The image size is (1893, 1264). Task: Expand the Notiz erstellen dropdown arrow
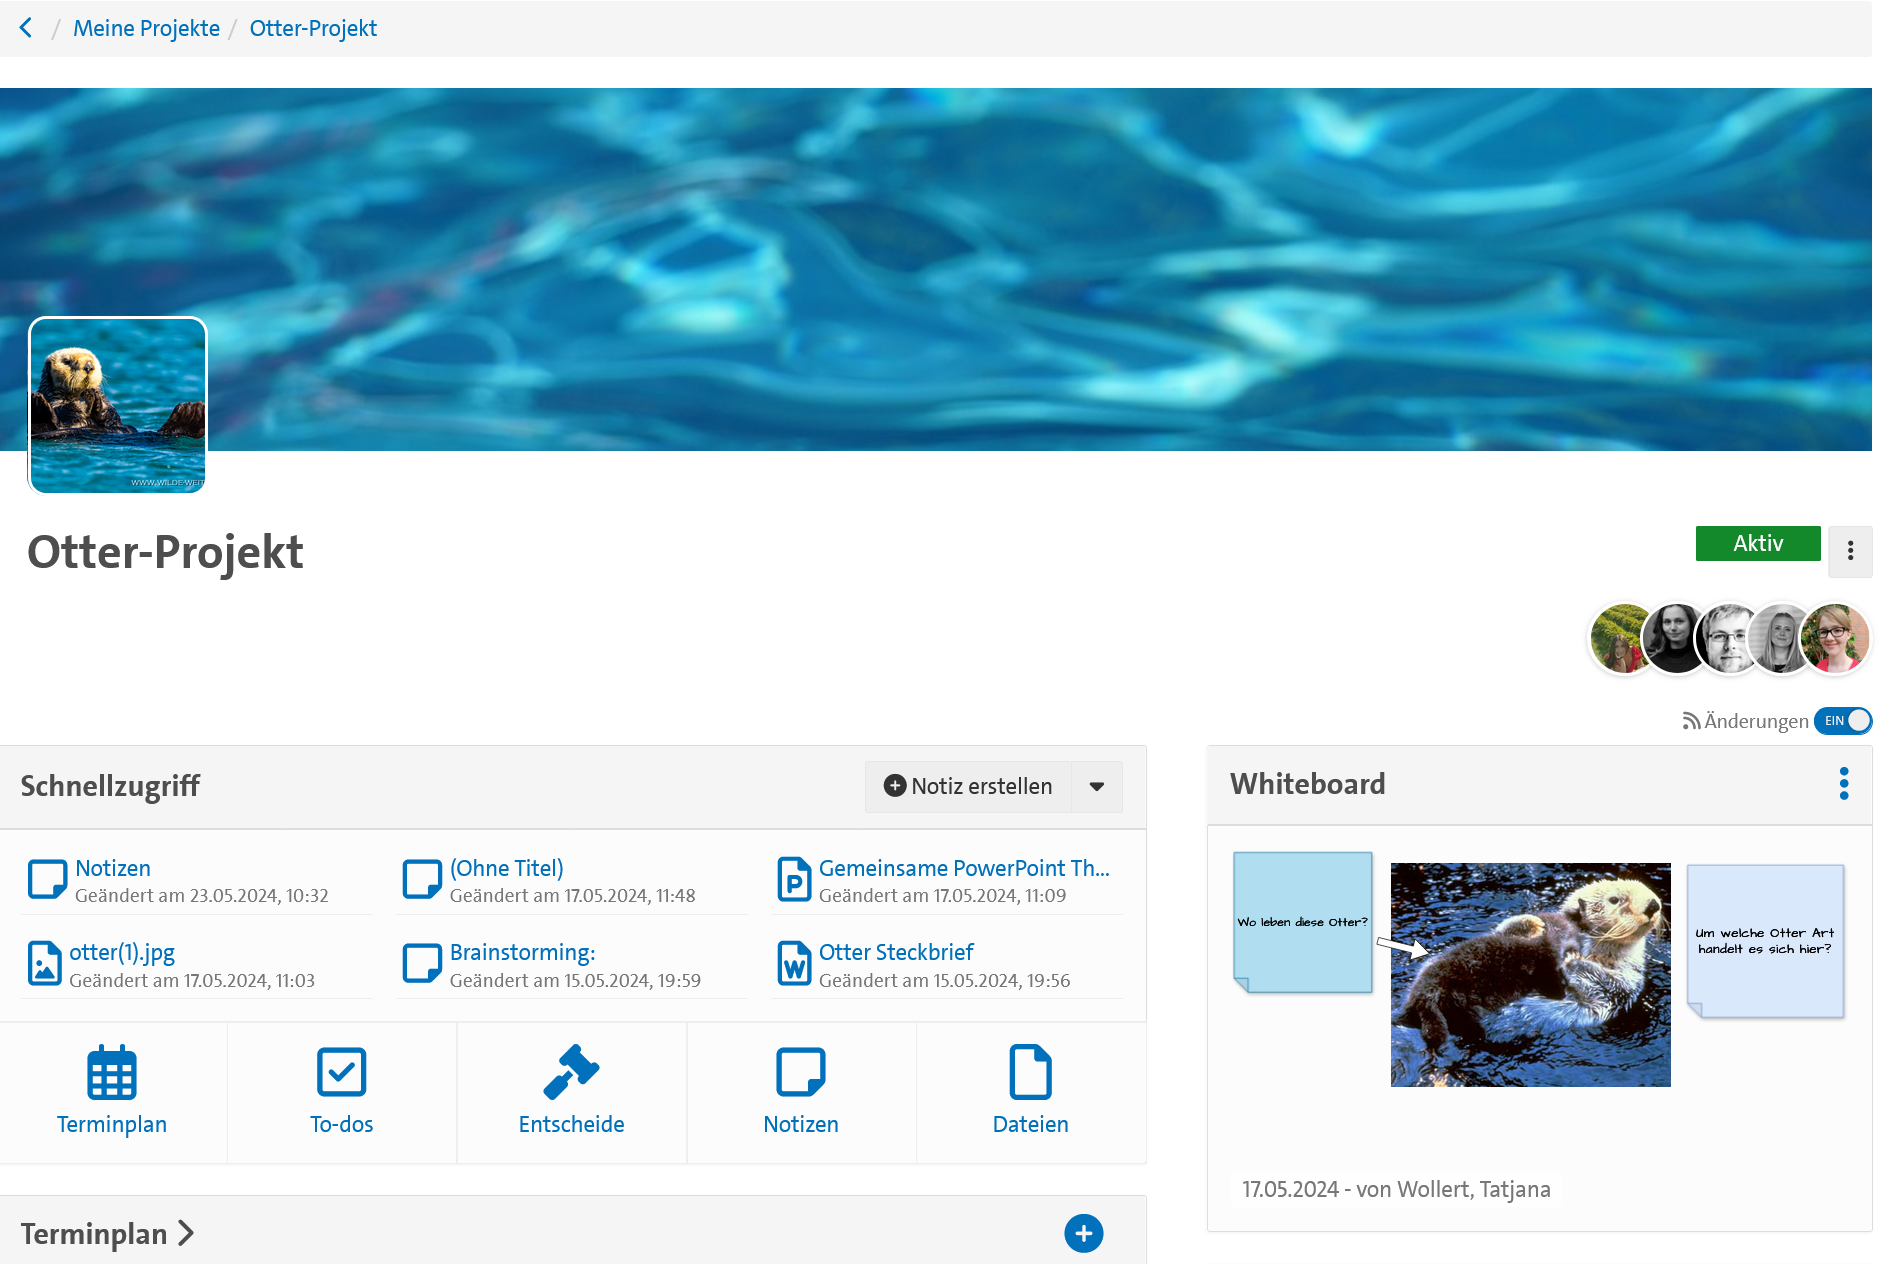tap(1096, 787)
